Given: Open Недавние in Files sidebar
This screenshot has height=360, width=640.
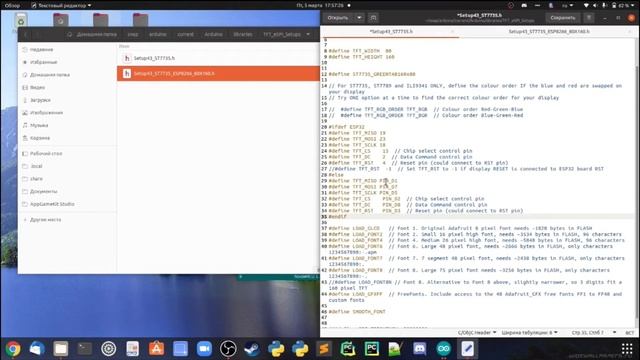Looking at the screenshot, I should pos(67,49).
